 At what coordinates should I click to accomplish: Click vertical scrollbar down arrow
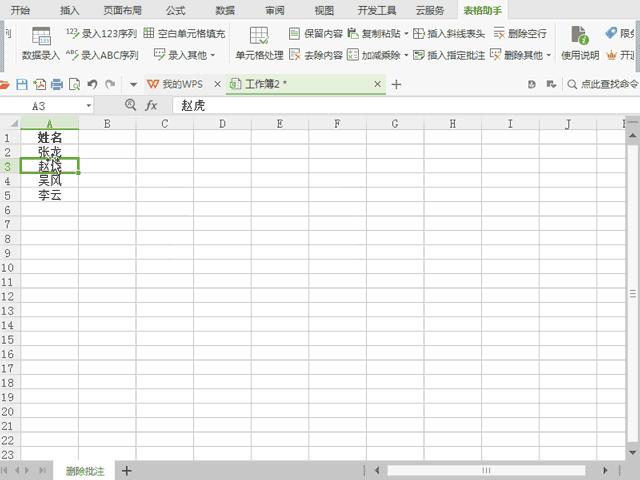click(633, 453)
